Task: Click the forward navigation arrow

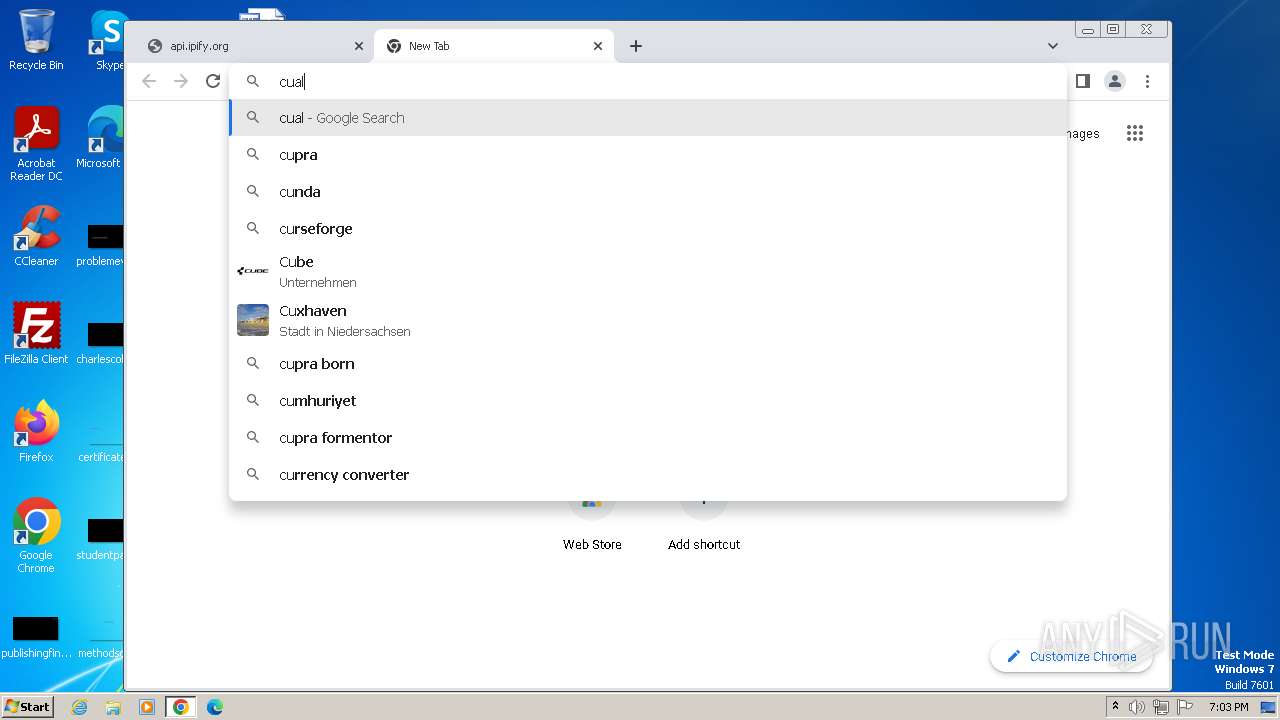Action: tap(181, 81)
